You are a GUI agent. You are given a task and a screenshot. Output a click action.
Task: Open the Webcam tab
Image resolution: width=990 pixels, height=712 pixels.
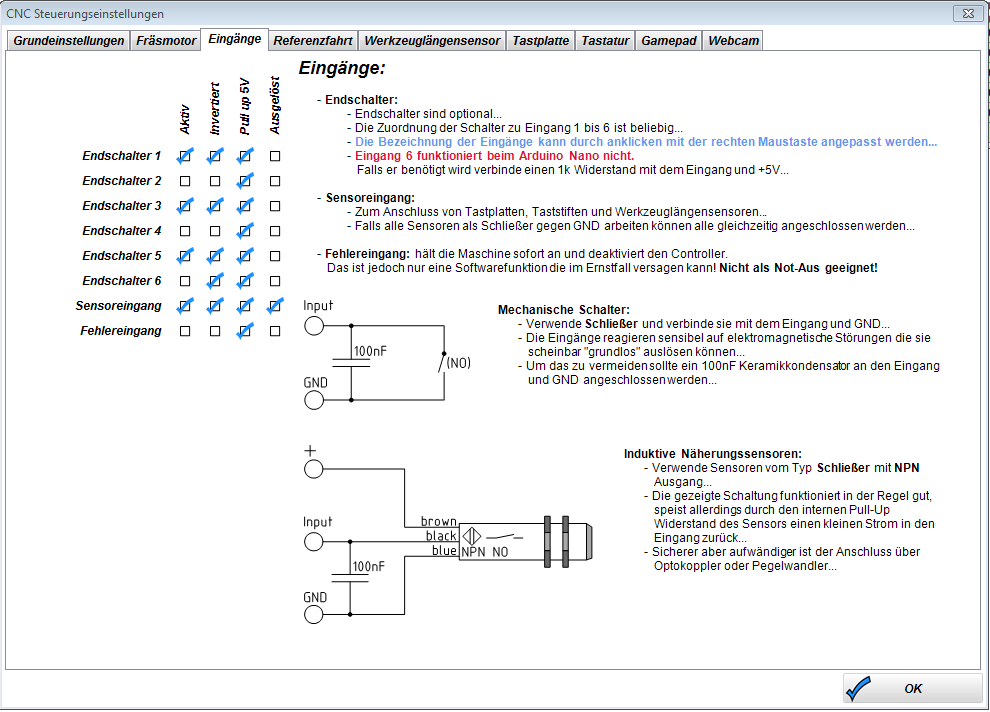[x=733, y=41]
